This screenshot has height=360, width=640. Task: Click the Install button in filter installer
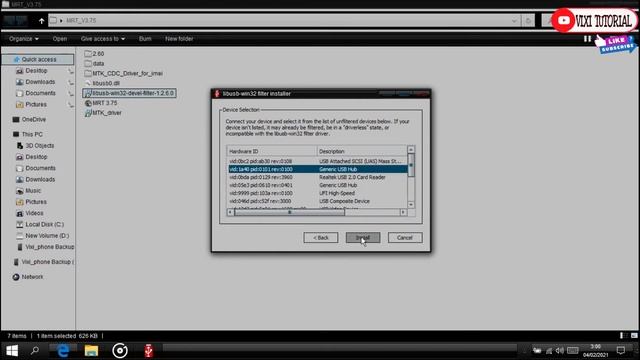(x=363, y=238)
